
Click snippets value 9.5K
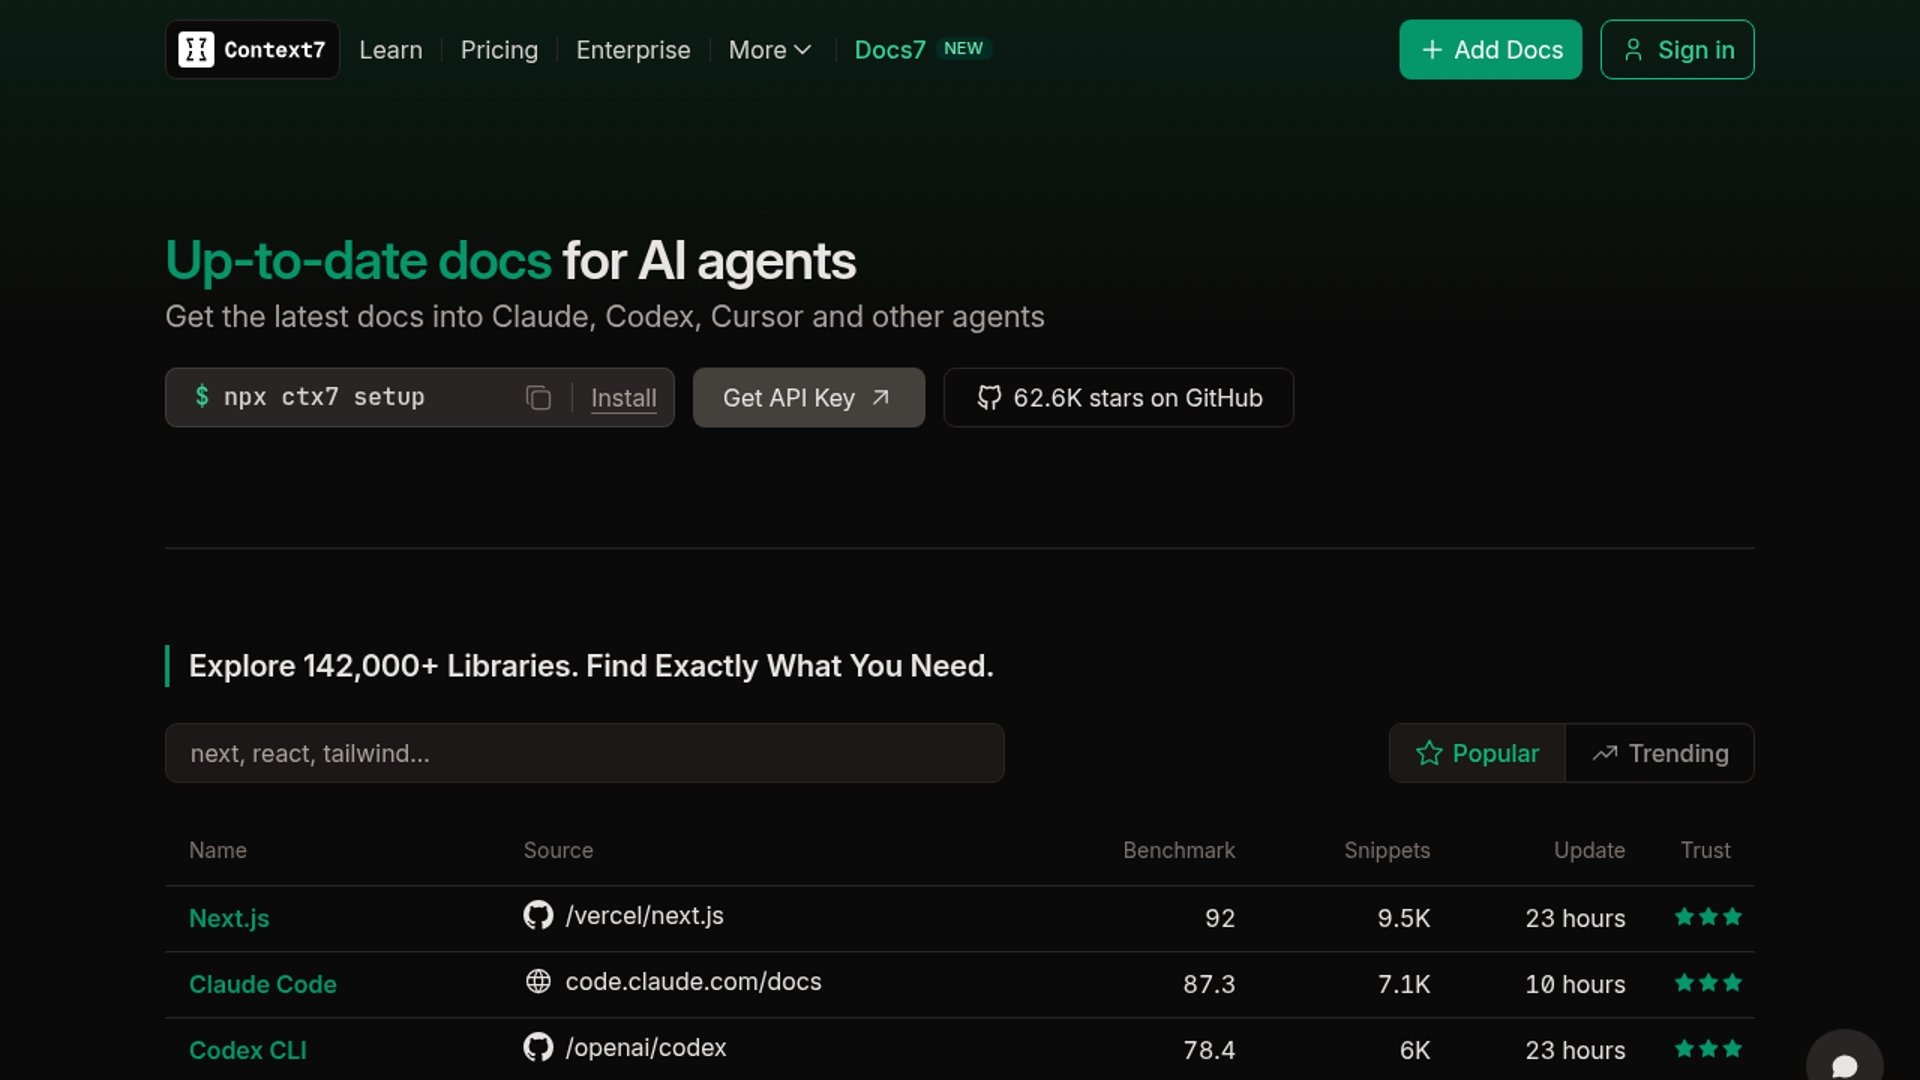[x=1403, y=918]
